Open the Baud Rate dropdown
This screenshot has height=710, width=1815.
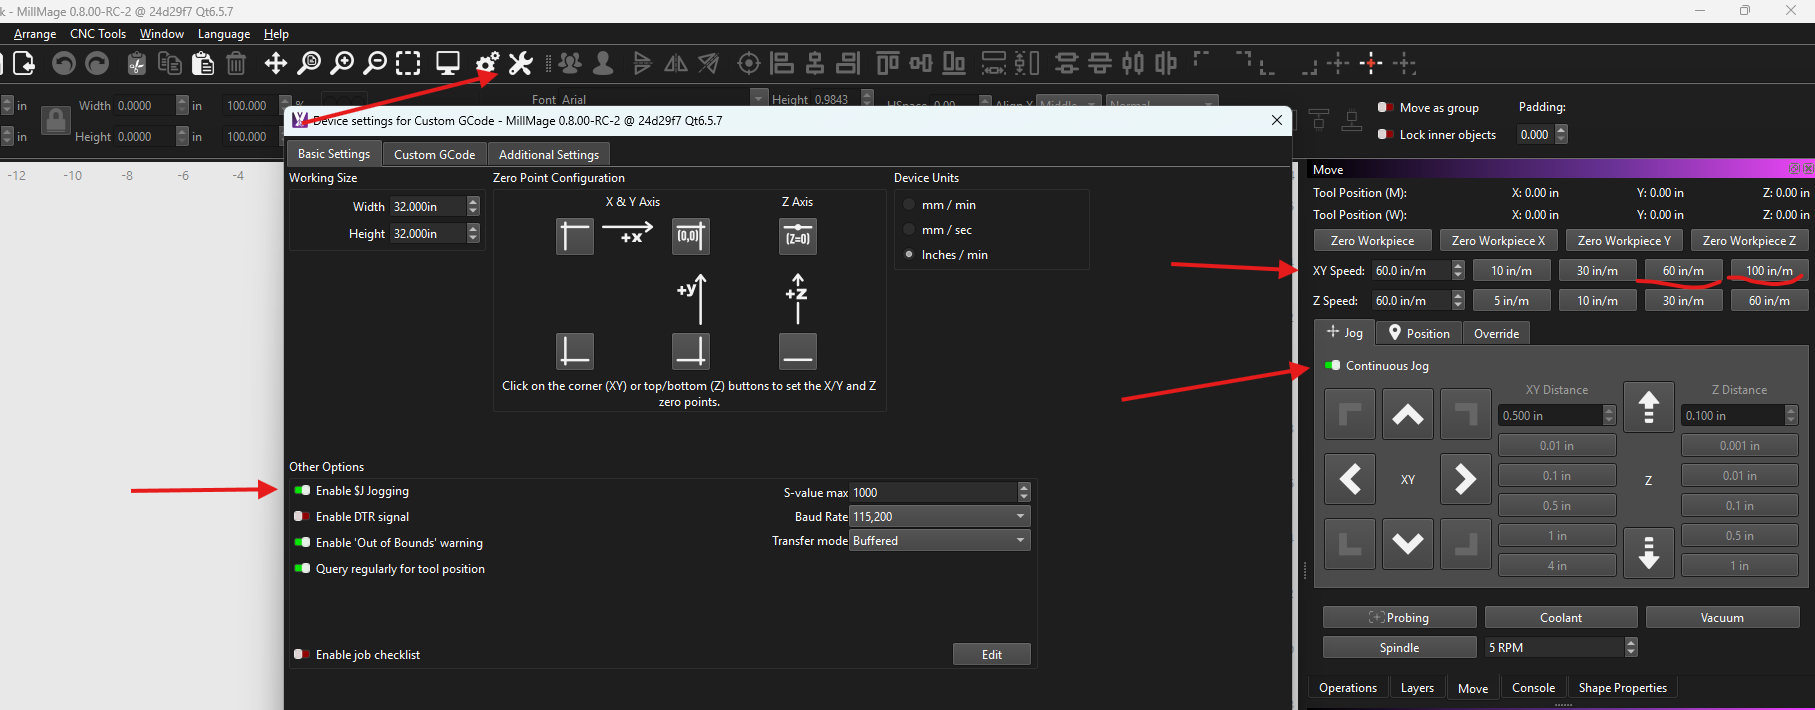(x=940, y=517)
